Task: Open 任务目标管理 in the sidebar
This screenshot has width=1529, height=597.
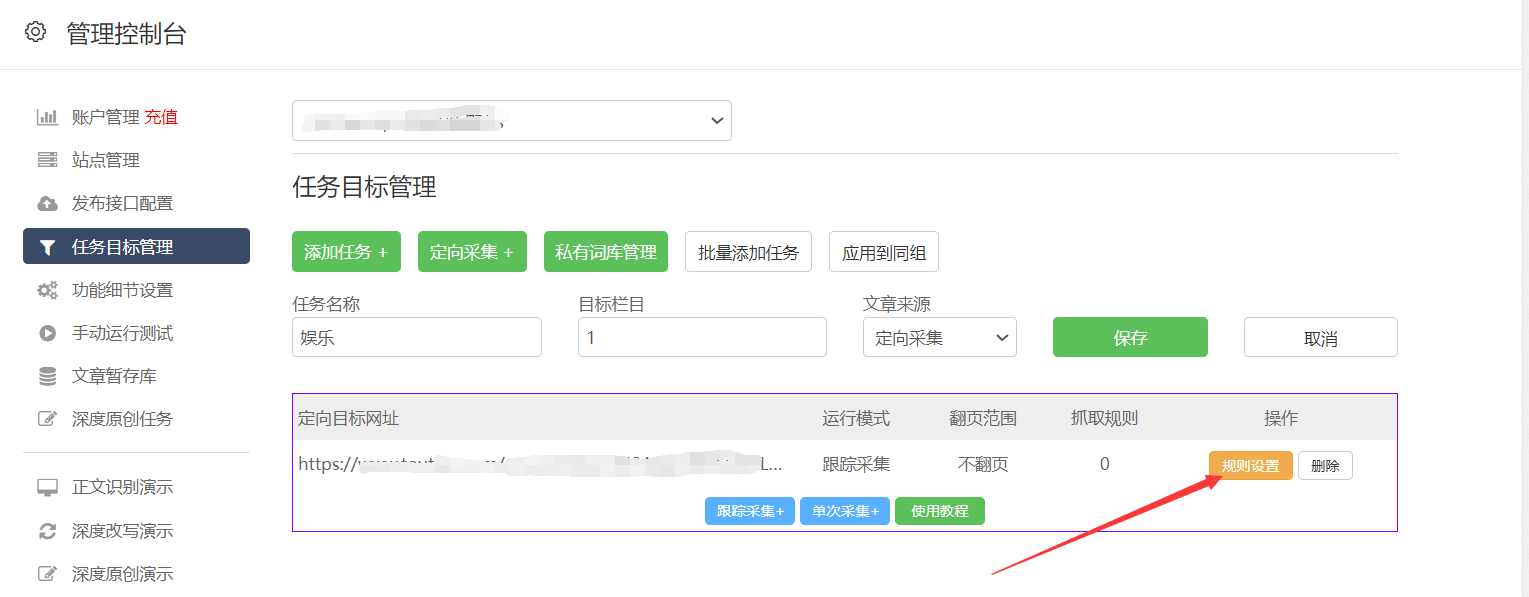Action: (136, 247)
